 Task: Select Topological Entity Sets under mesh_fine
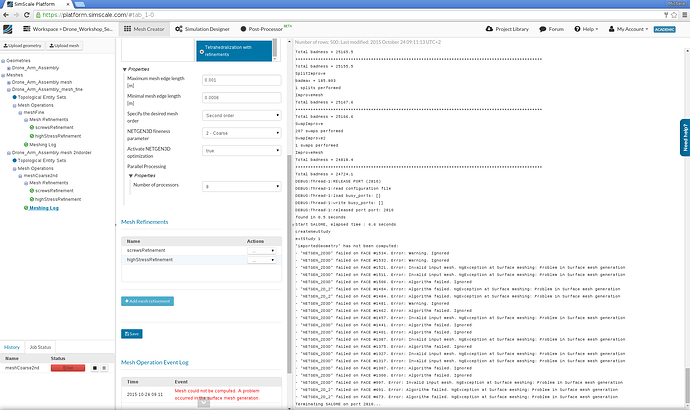point(42,97)
